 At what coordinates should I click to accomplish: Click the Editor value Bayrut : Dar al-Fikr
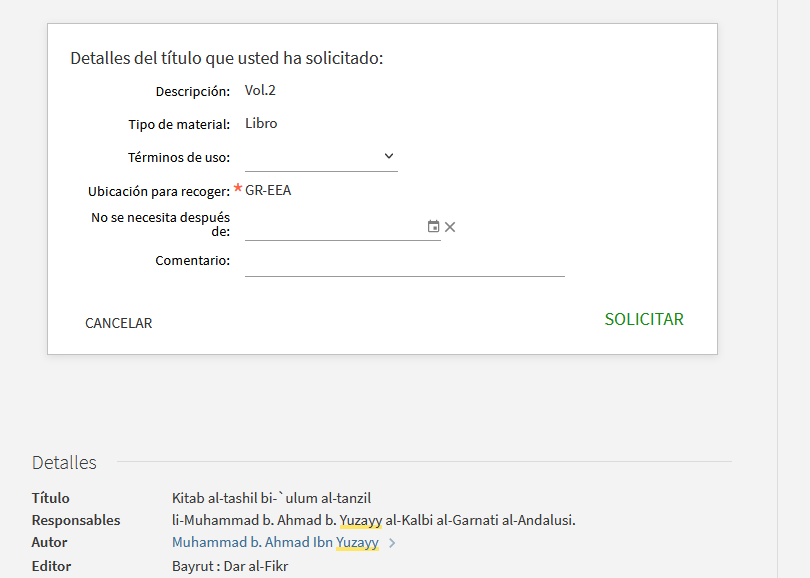tap(230, 566)
